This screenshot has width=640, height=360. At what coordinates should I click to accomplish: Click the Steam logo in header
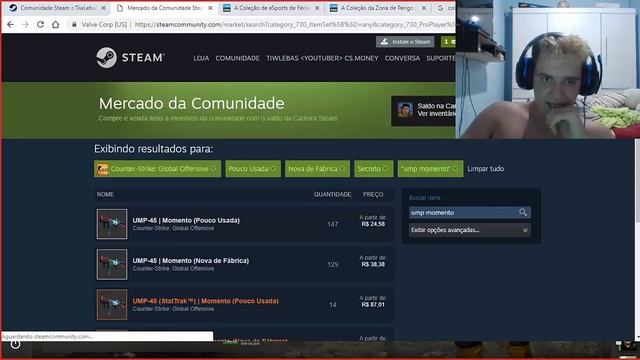[130, 58]
